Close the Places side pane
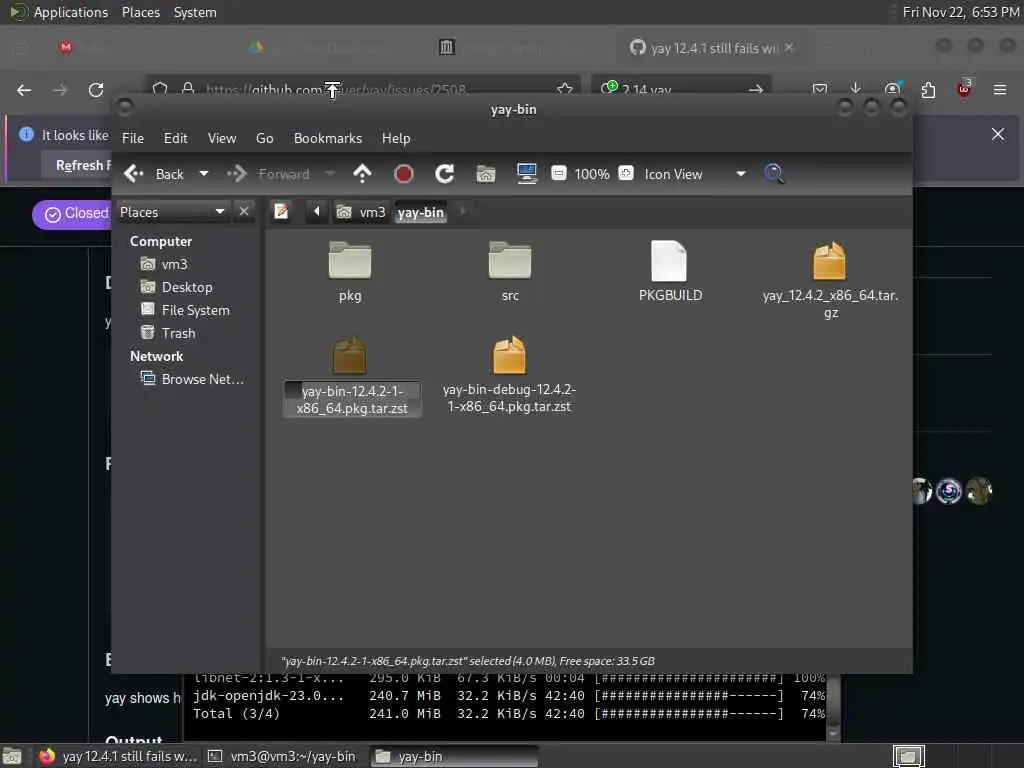The image size is (1024, 768). [x=244, y=212]
